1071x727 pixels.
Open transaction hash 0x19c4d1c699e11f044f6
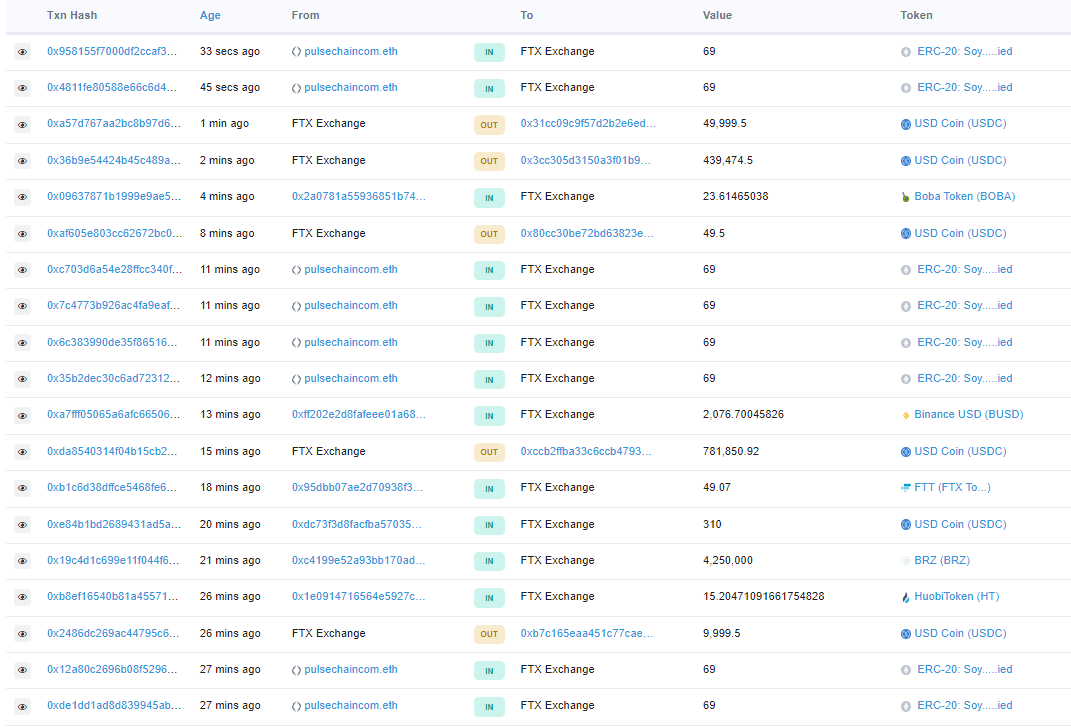113,560
